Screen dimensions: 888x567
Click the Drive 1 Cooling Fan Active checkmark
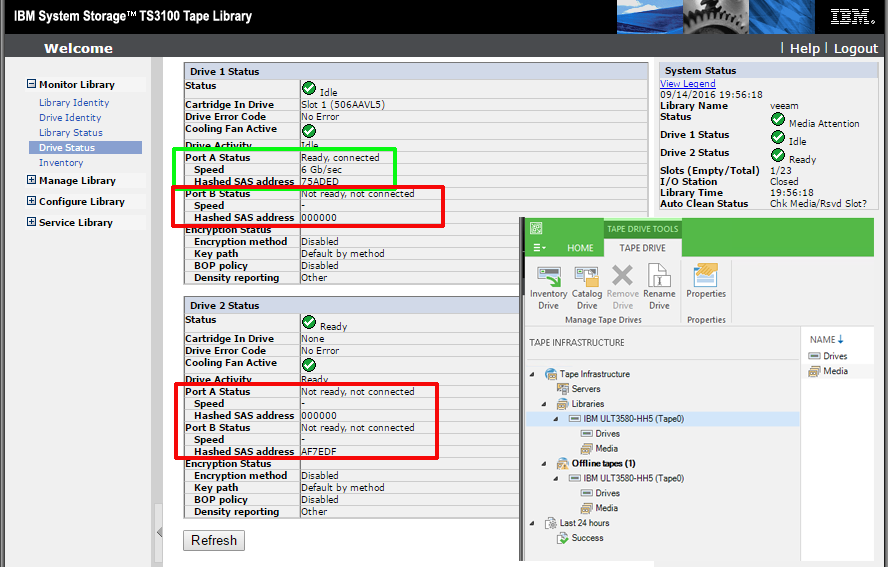[x=309, y=131]
